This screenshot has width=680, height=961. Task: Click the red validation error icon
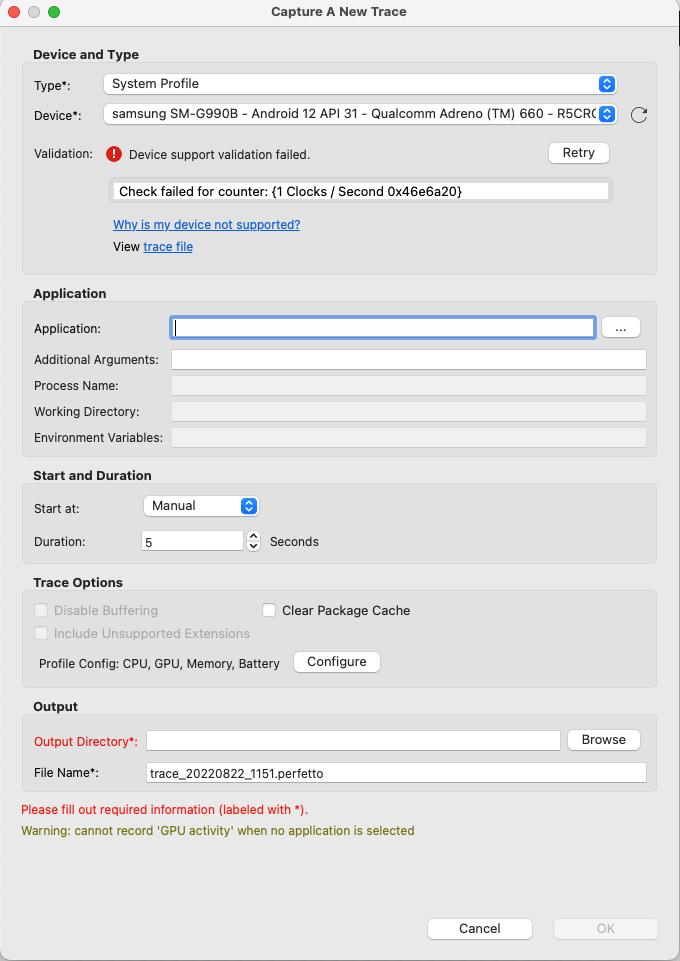[x=109, y=154]
